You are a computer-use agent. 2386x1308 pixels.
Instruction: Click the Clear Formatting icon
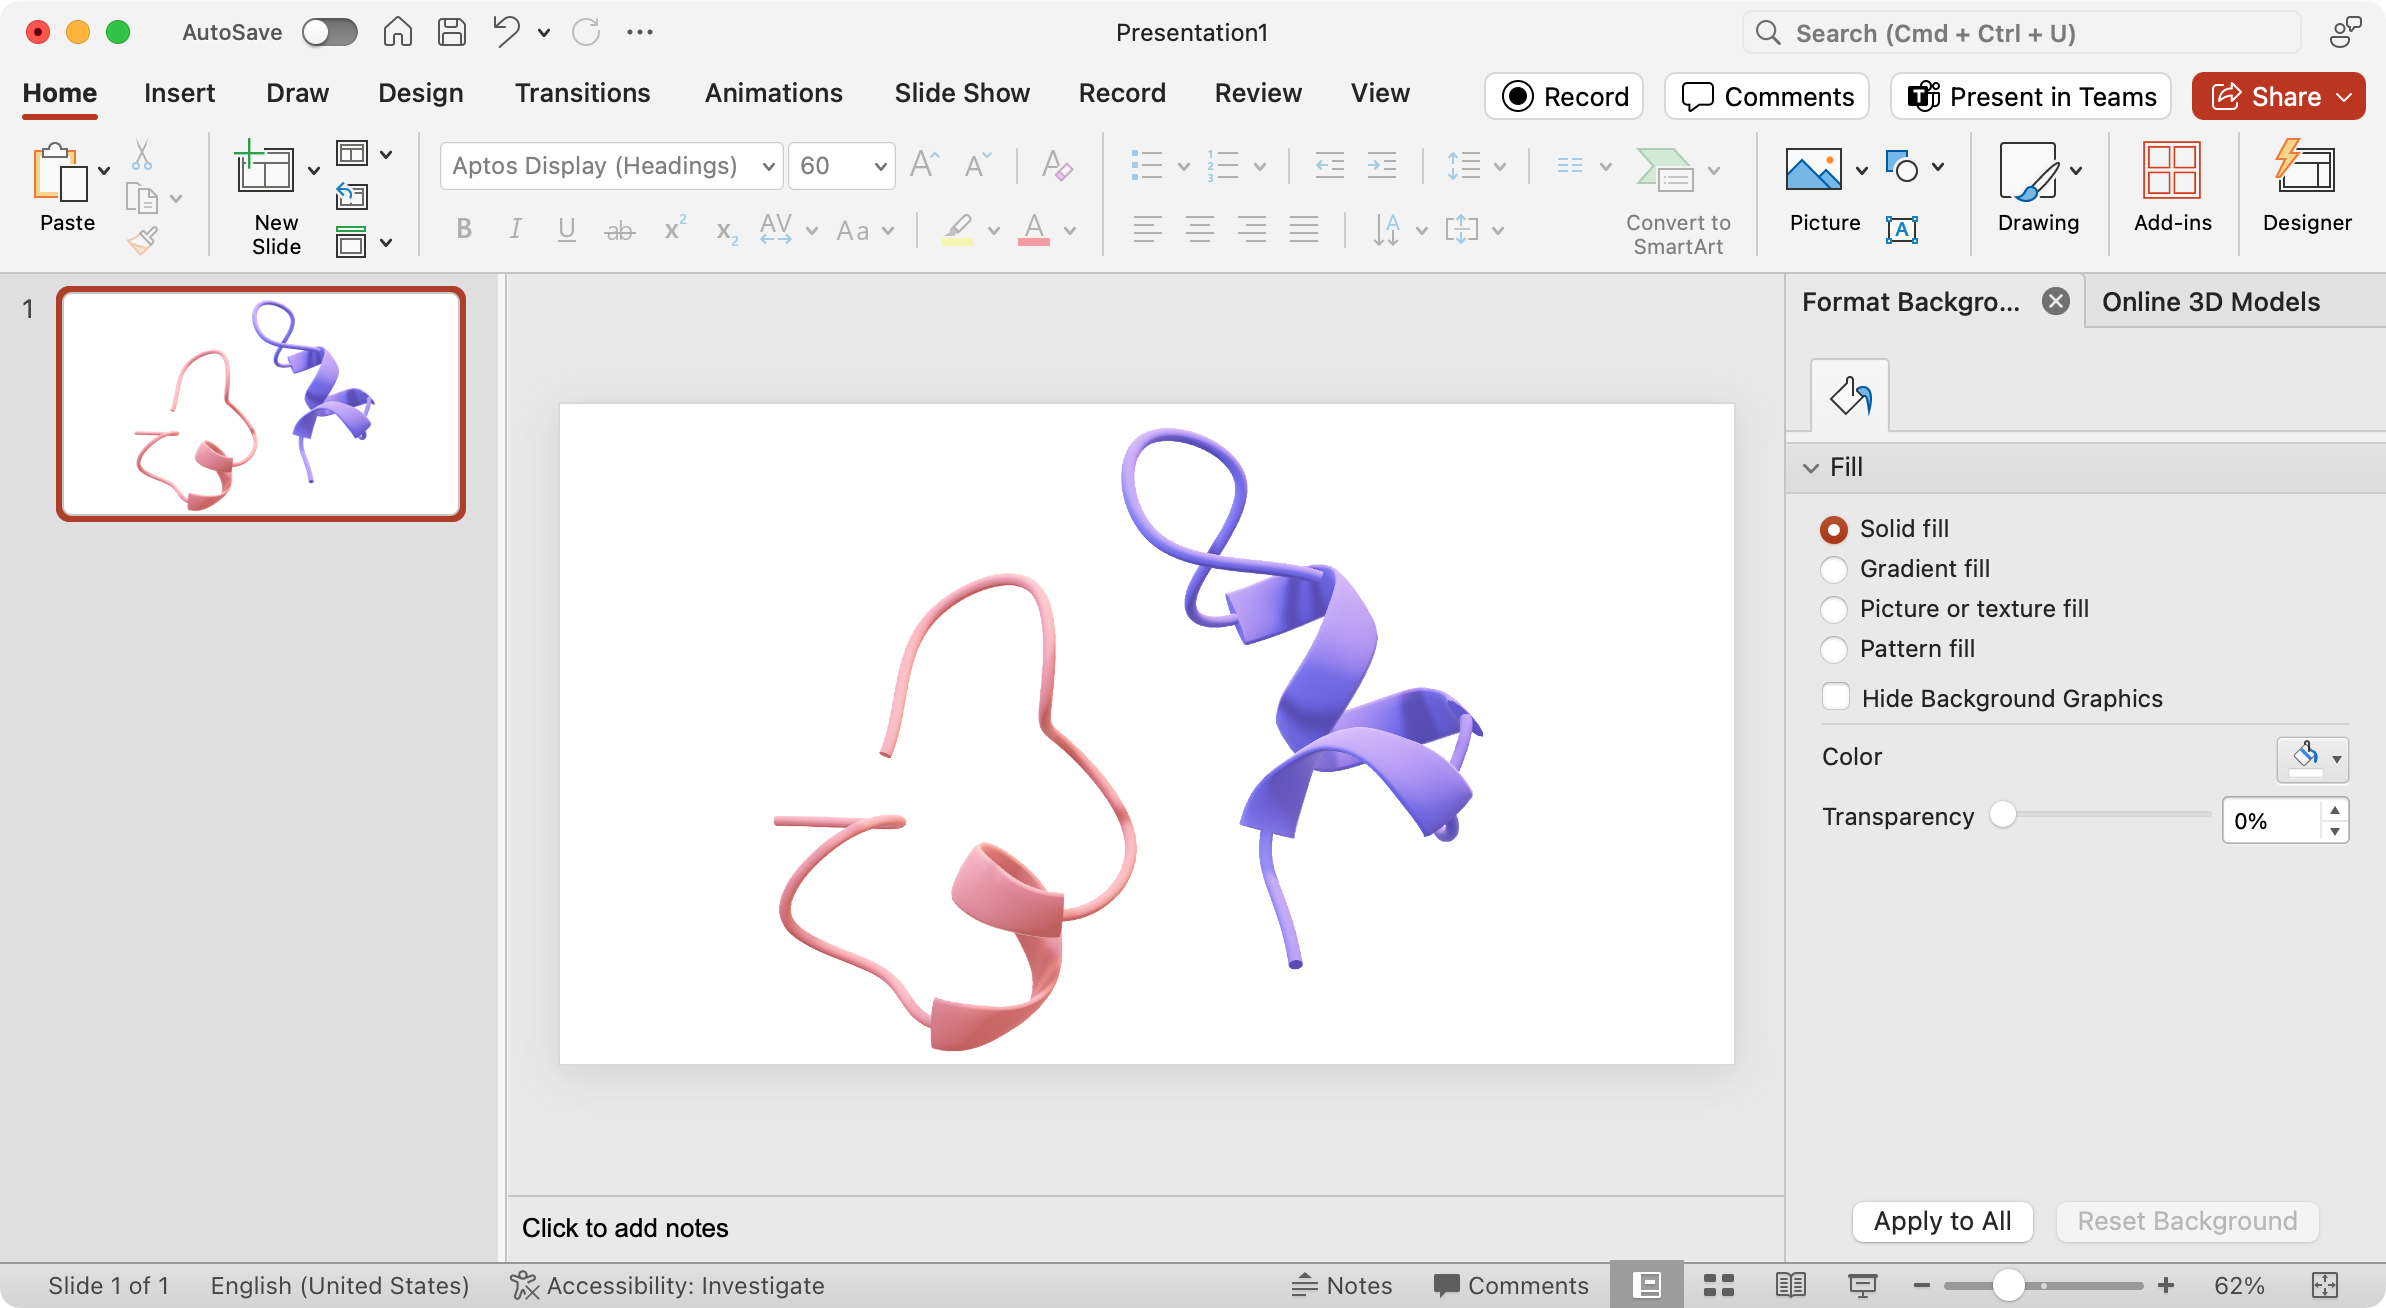point(1056,166)
